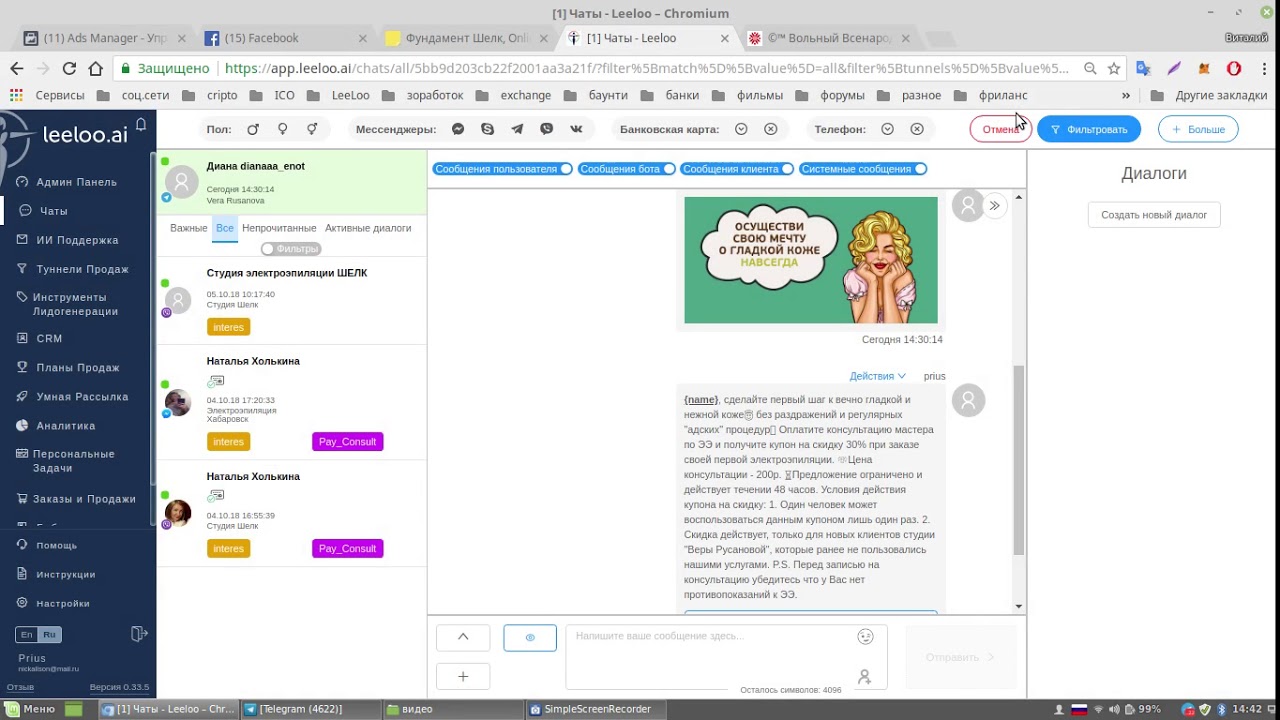This screenshot has width=1280, height=720.
Task: Open the Действия dropdown
Action: tap(877, 376)
